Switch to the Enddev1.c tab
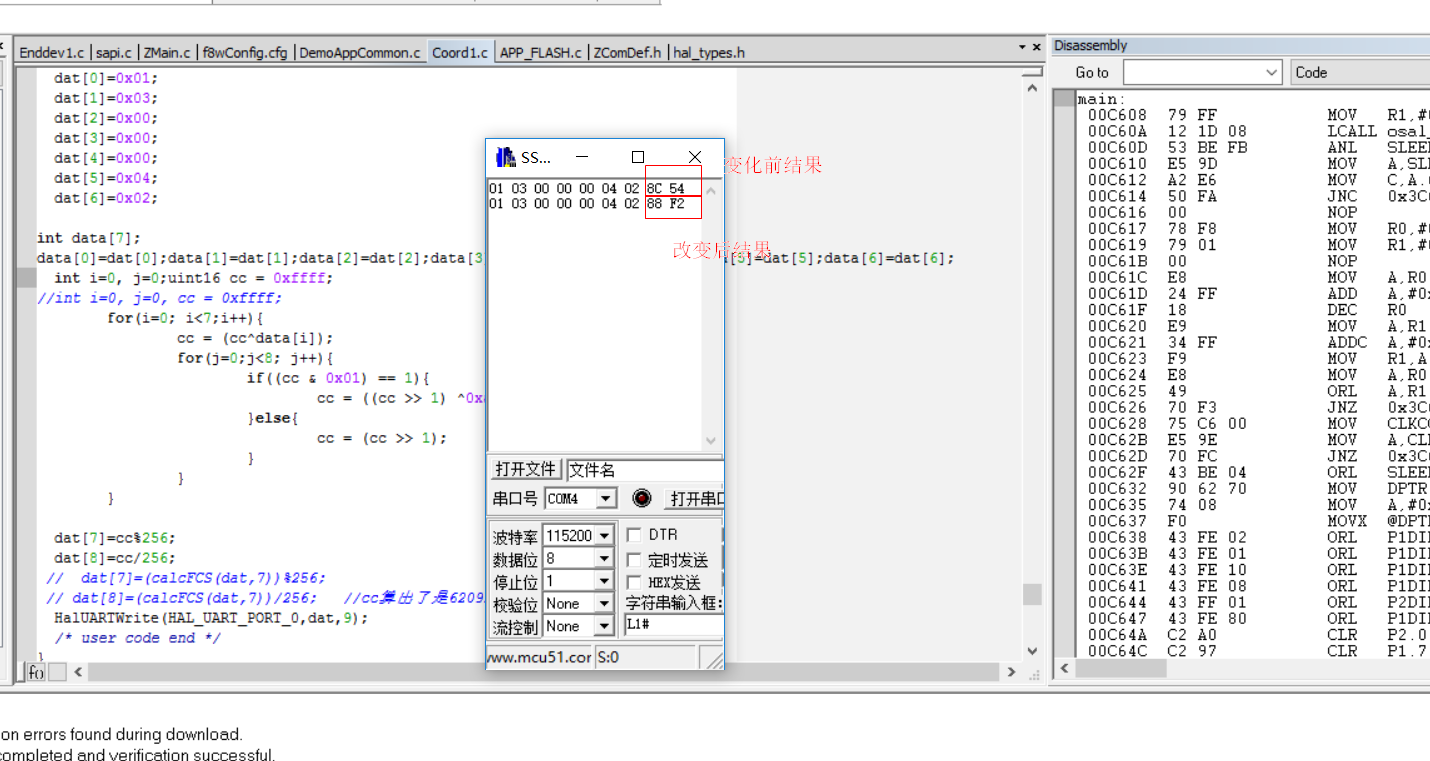The image size is (1430, 761). (52, 52)
